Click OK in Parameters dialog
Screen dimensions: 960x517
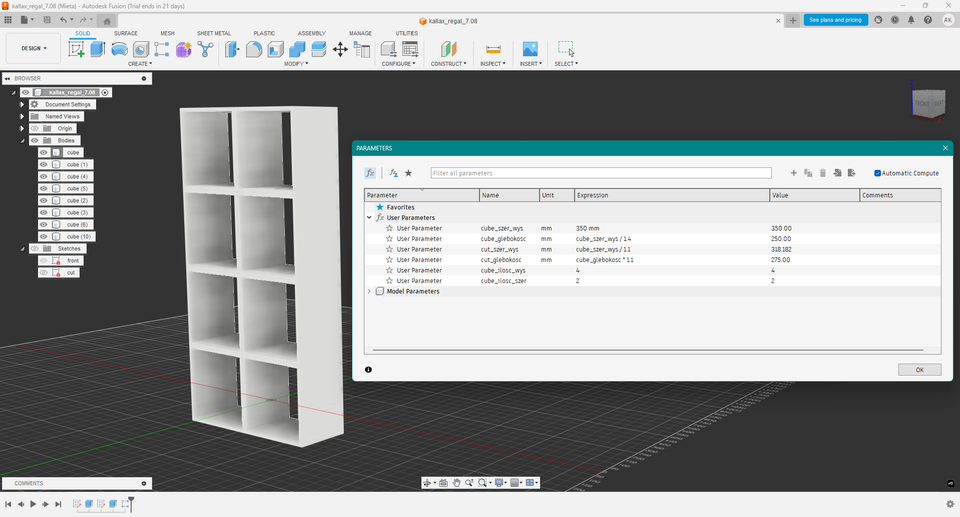coord(919,369)
